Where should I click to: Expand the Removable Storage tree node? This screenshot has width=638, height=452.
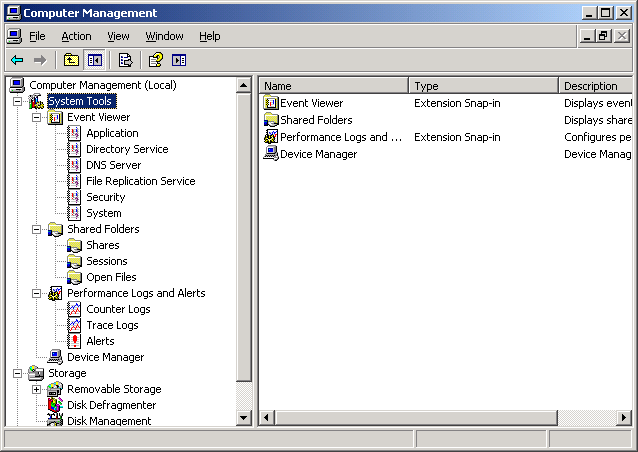37,389
